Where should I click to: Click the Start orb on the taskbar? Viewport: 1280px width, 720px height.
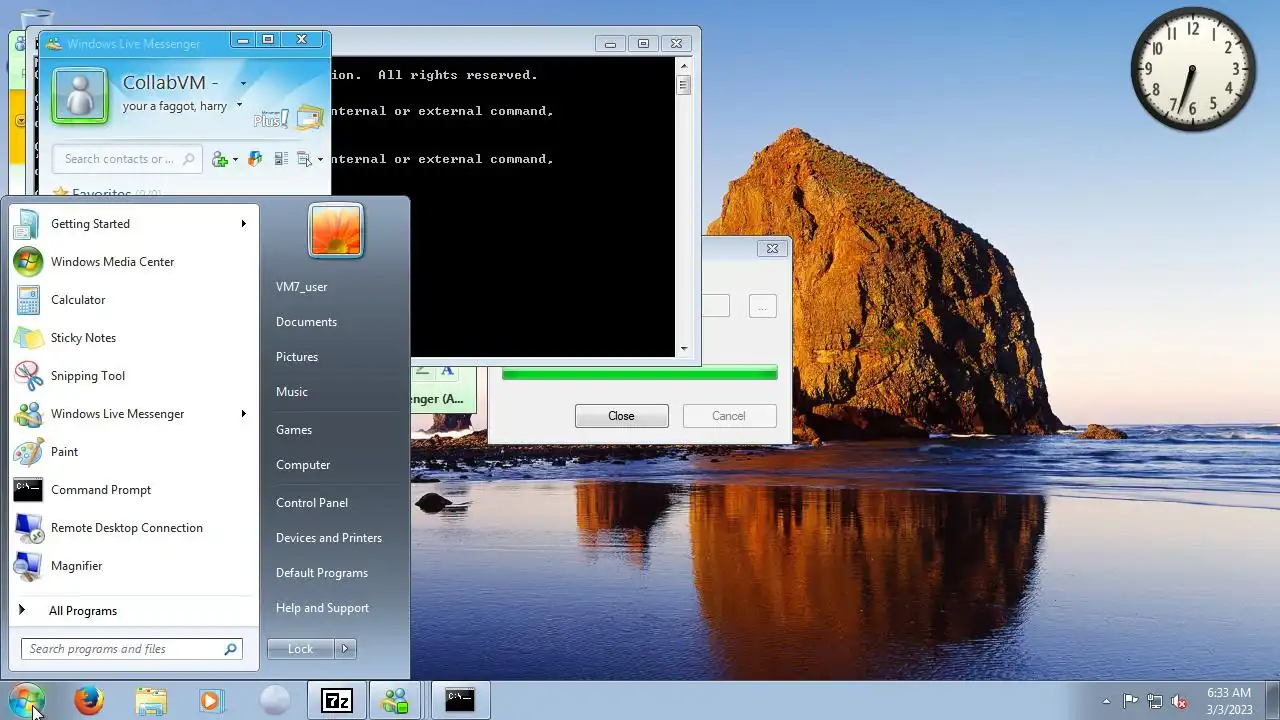coord(26,700)
